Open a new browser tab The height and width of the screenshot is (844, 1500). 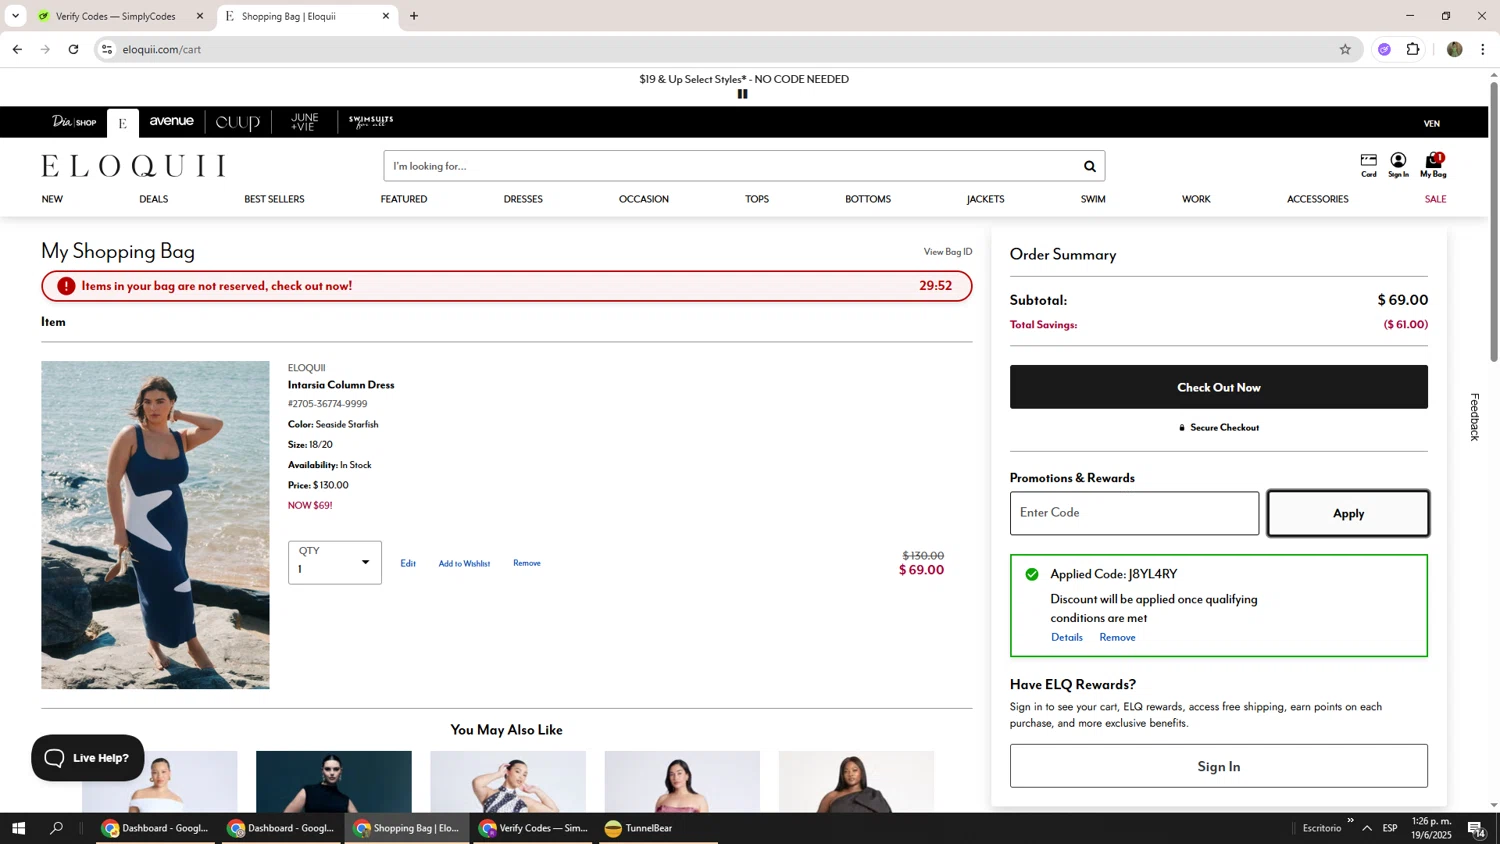pyautogui.click(x=414, y=16)
